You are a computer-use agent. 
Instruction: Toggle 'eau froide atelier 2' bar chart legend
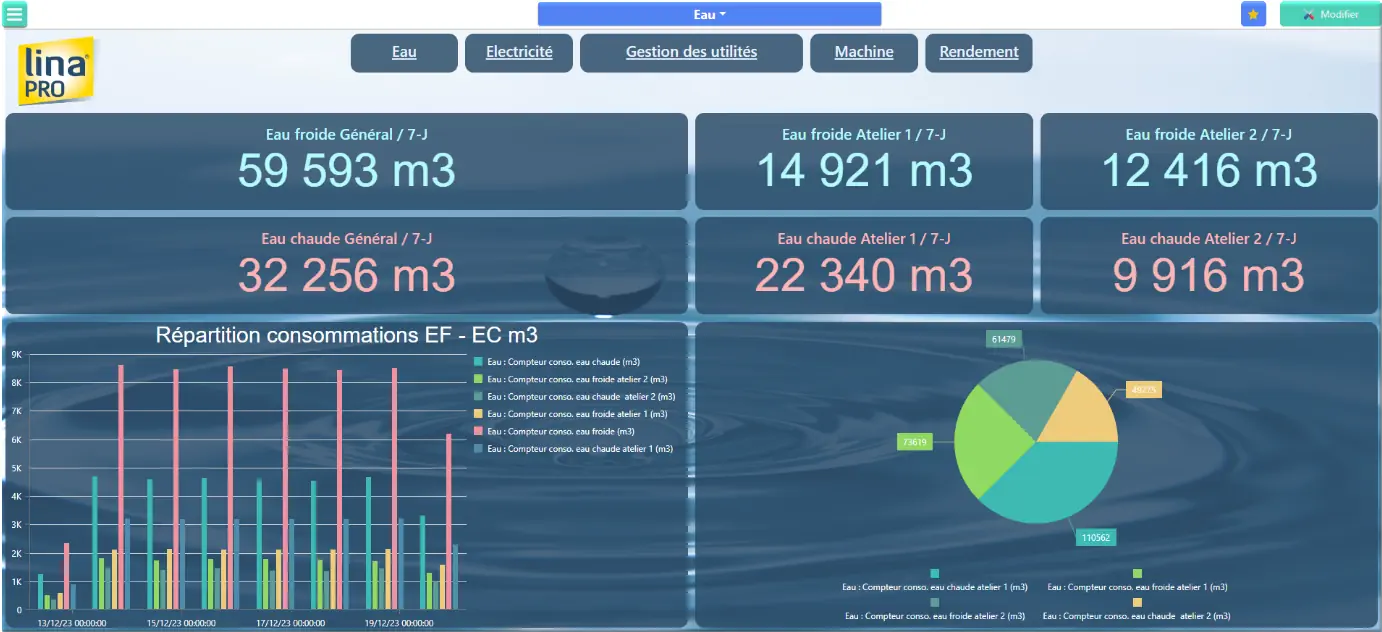click(570, 380)
